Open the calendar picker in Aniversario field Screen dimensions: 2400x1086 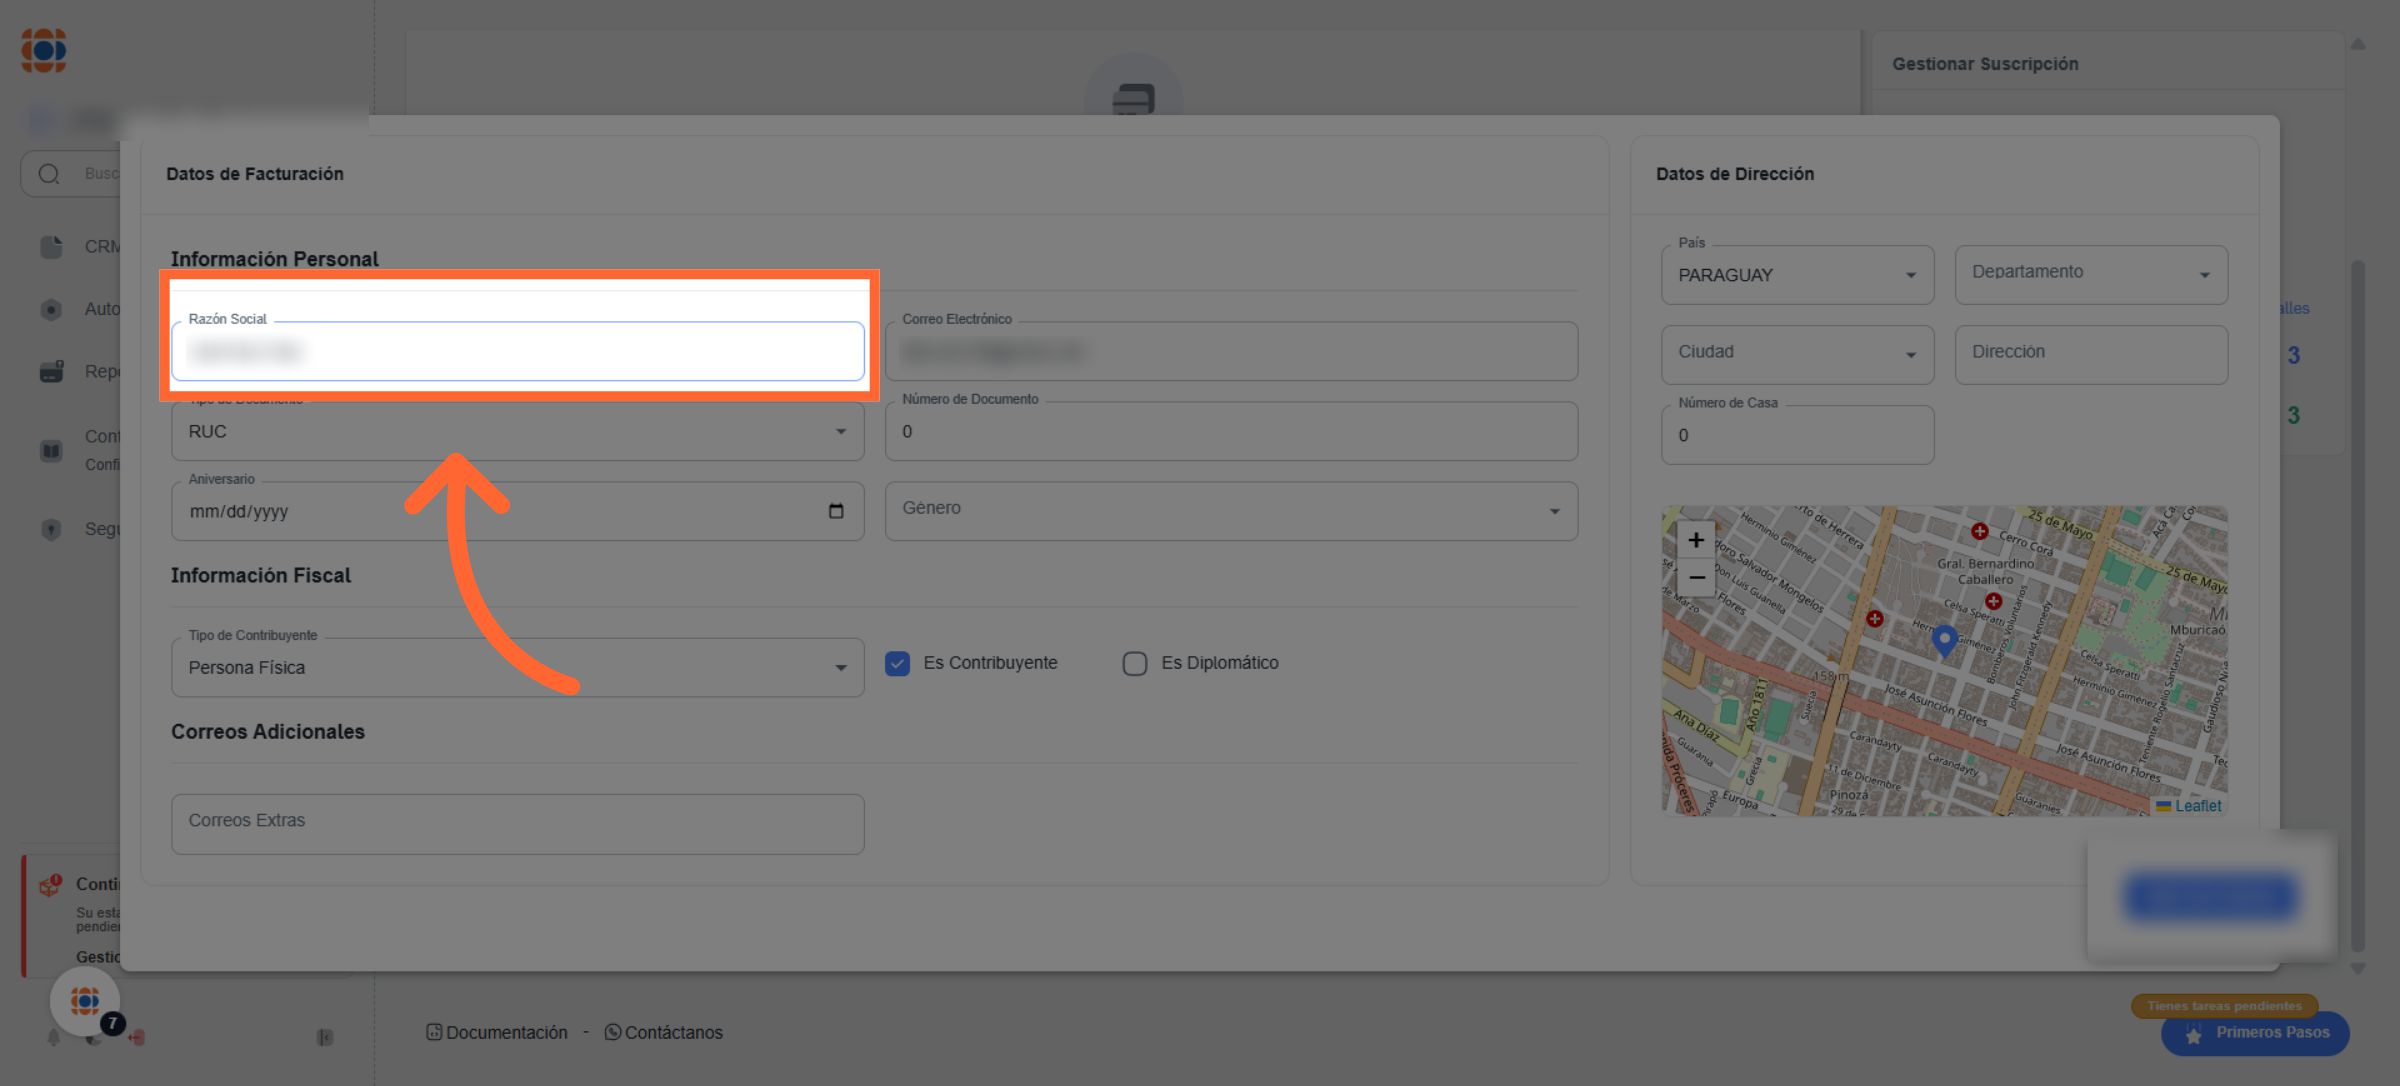[x=836, y=512]
